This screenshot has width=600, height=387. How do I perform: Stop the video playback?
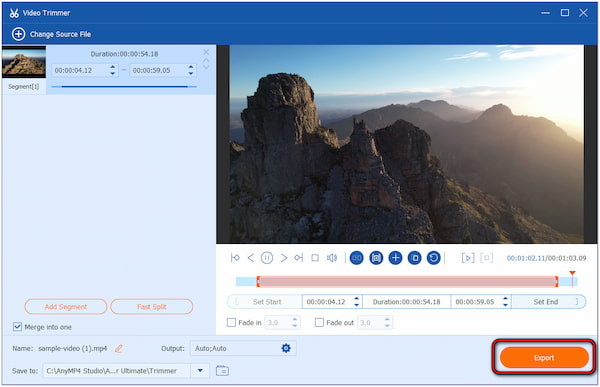(315, 258)
